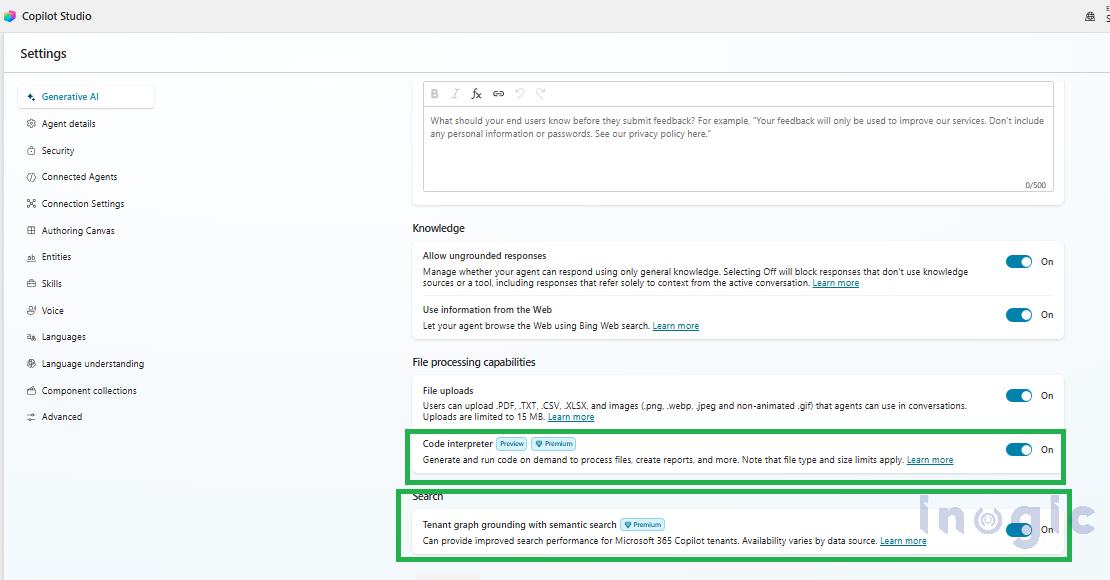Viewport: 1110px width, 580px height.
Task: Click the Bold formatting icon
Action: click(x=435, y=93)
